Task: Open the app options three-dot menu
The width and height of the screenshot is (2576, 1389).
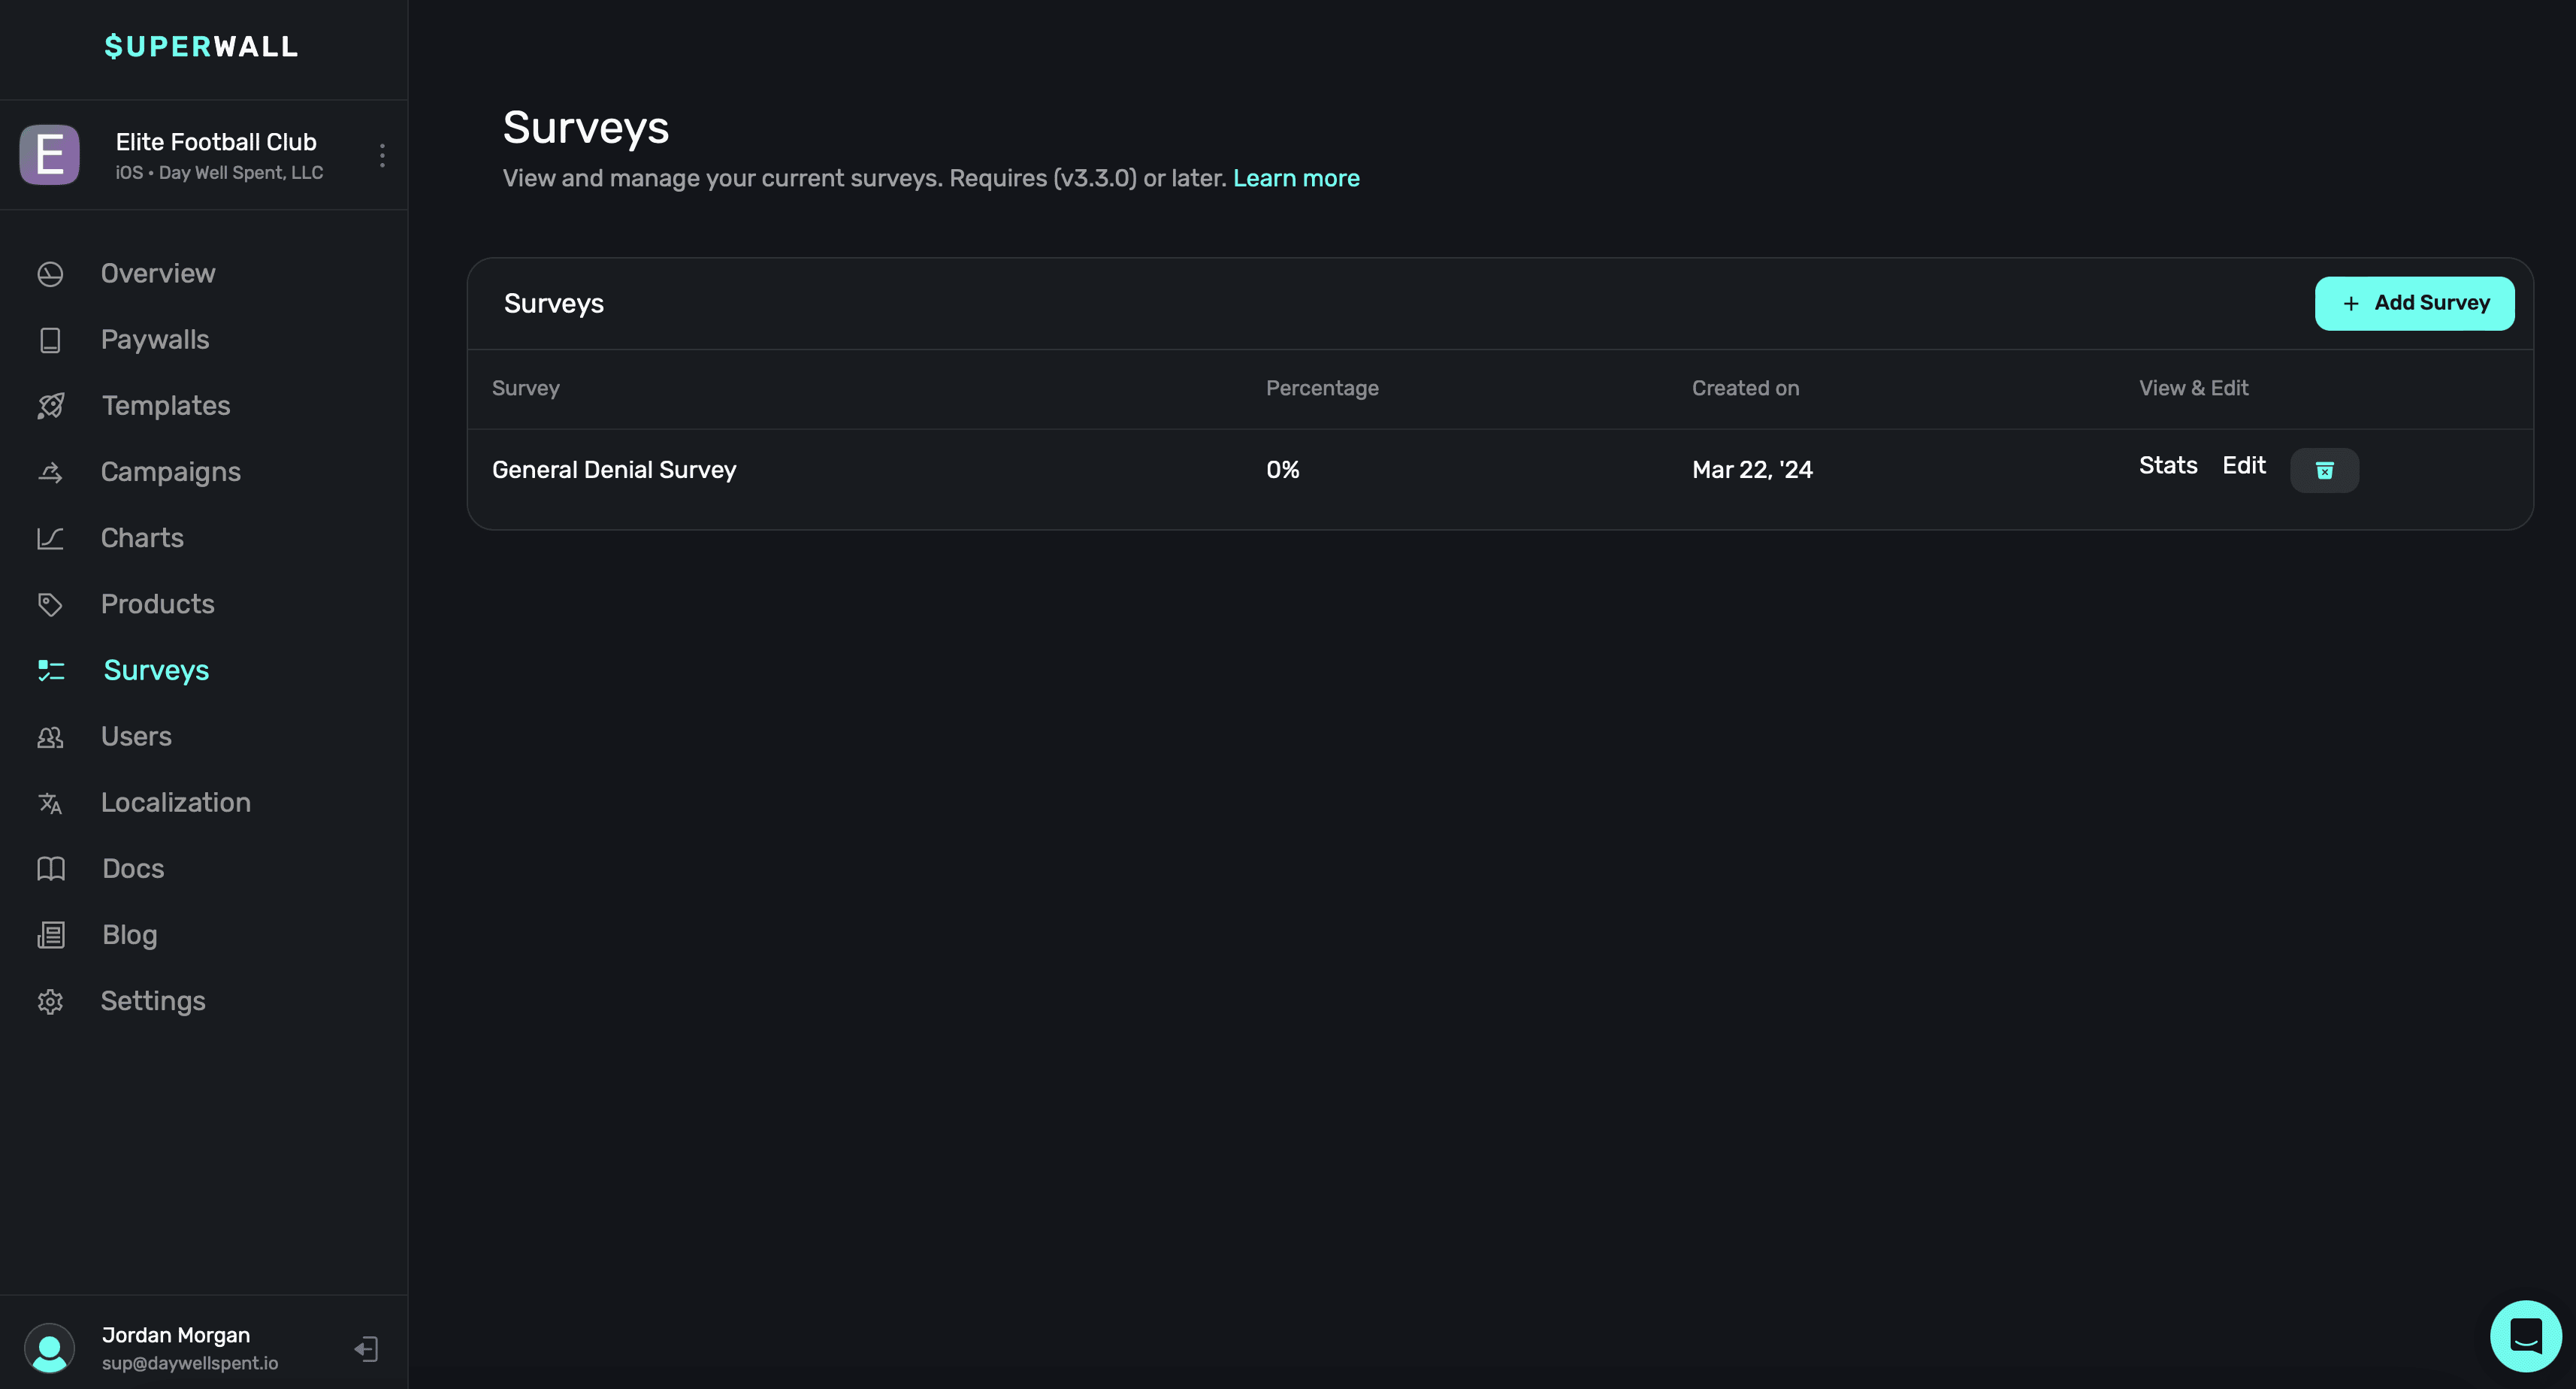Action: [x=382, y=155]
